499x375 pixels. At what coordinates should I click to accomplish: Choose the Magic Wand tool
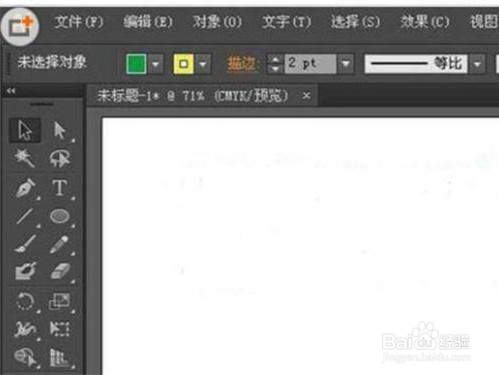click(25, 158)
